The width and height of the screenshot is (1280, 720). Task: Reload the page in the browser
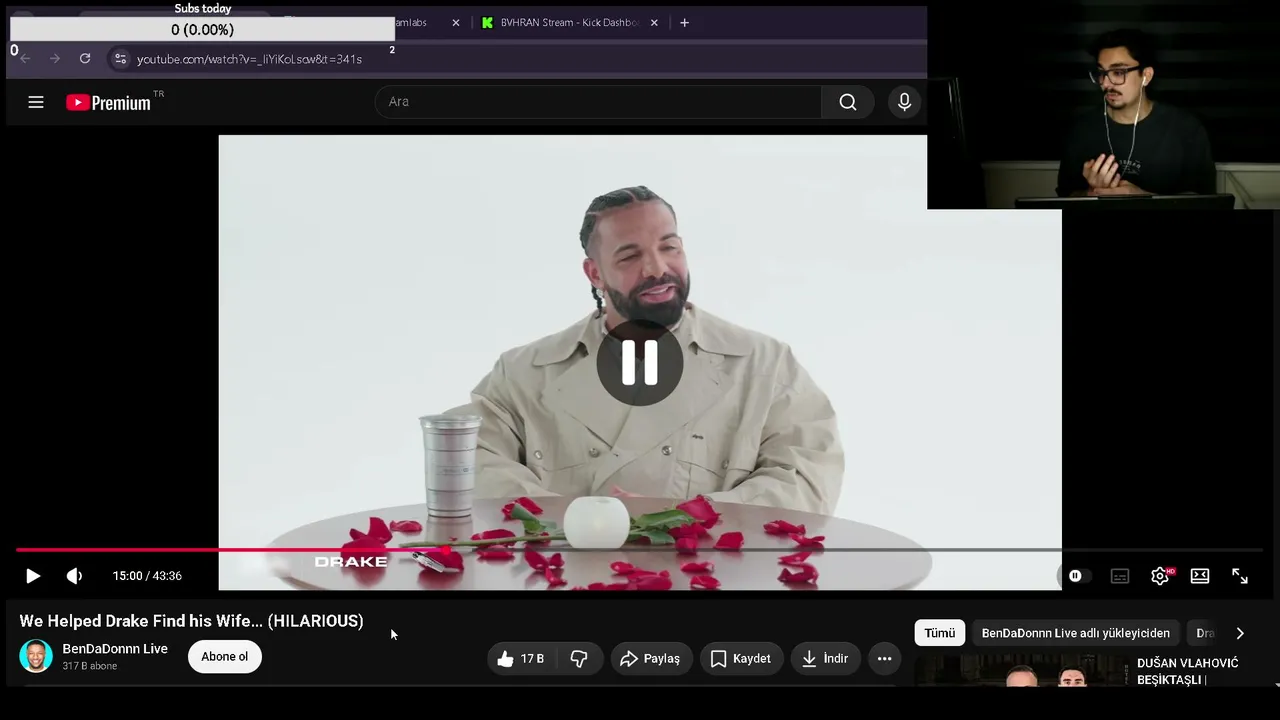(85, 59)
